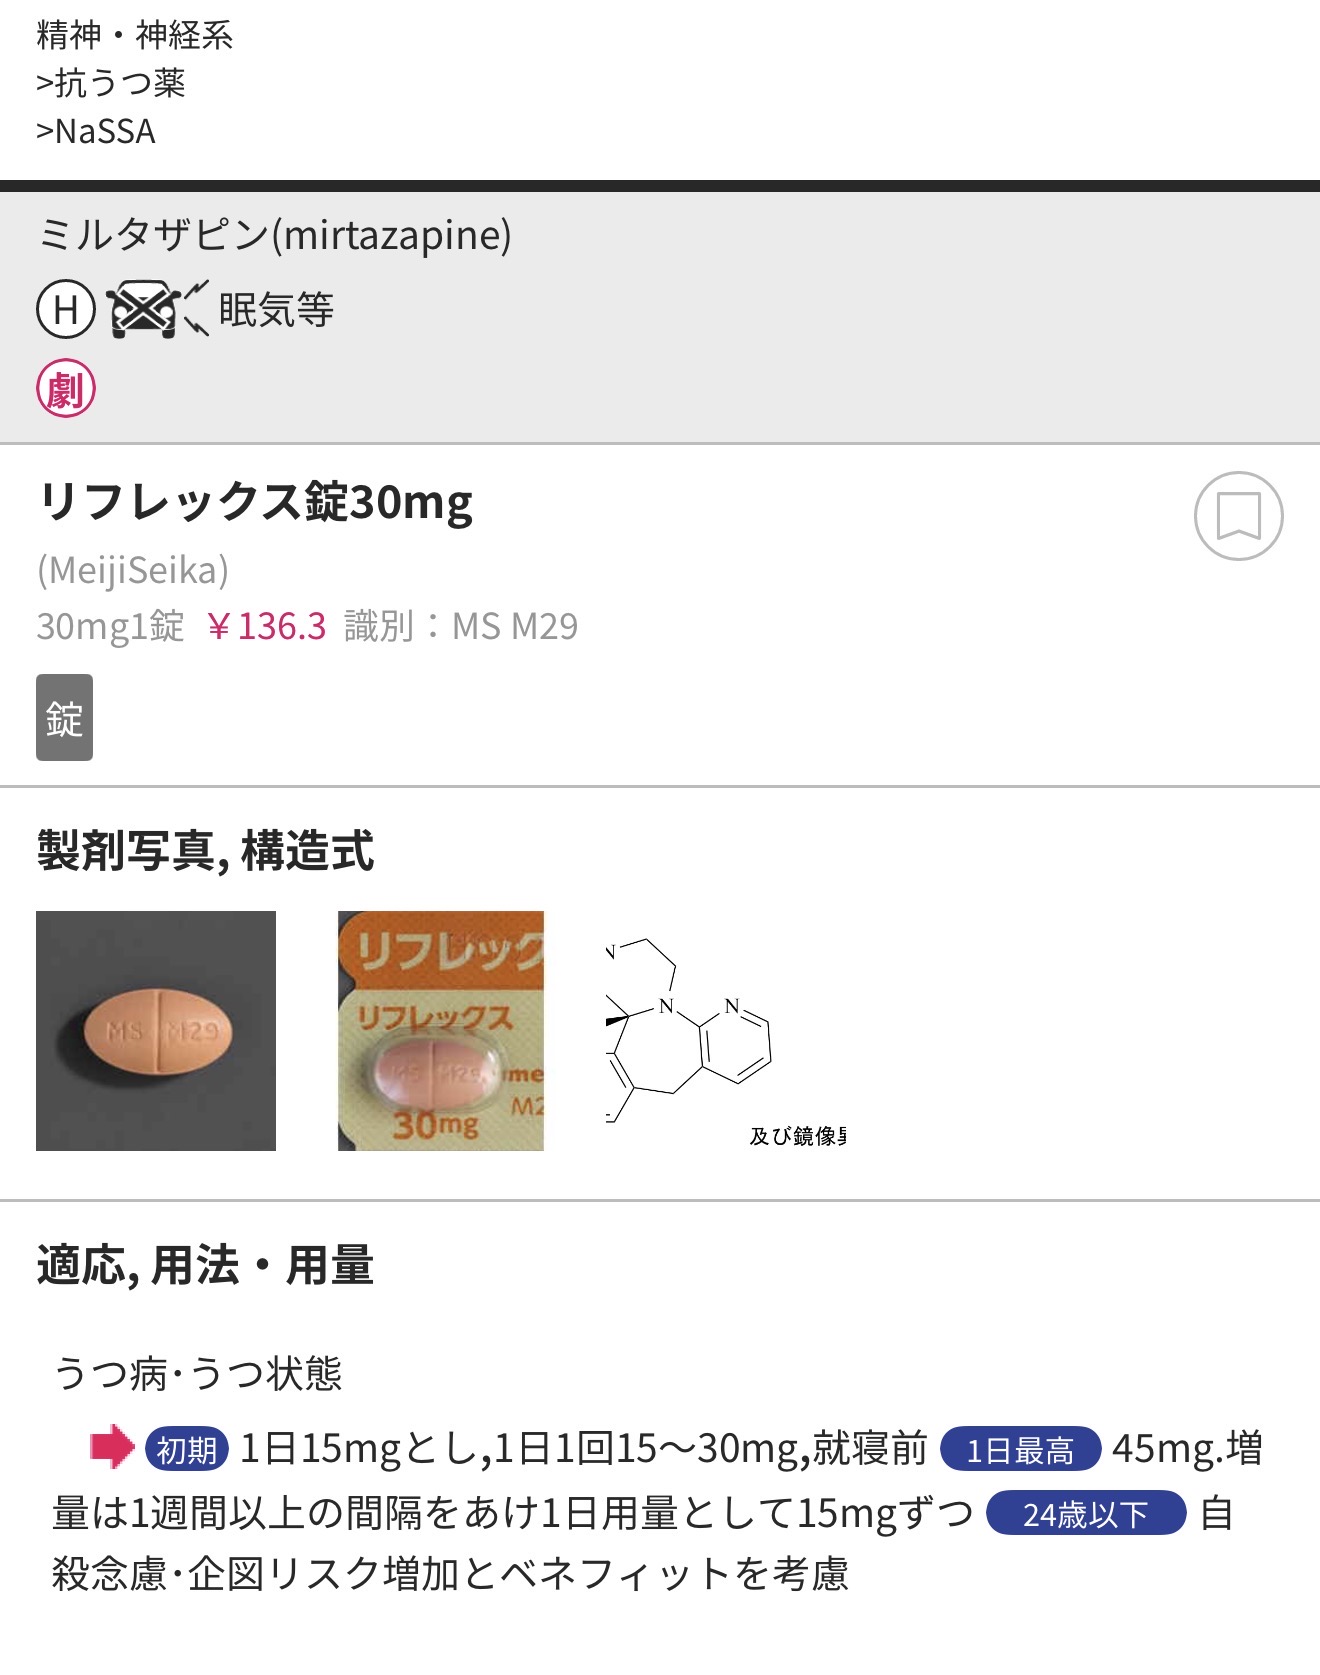Tap the ¥136.3 drug price
The height and width of the screenshot is (1675, 1320).
pos(266,627)
